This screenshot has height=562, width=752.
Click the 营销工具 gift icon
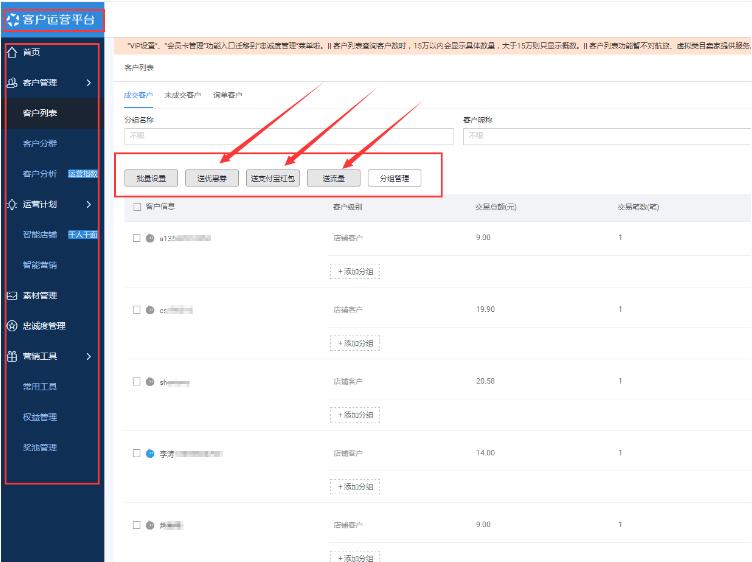point(12,356)
